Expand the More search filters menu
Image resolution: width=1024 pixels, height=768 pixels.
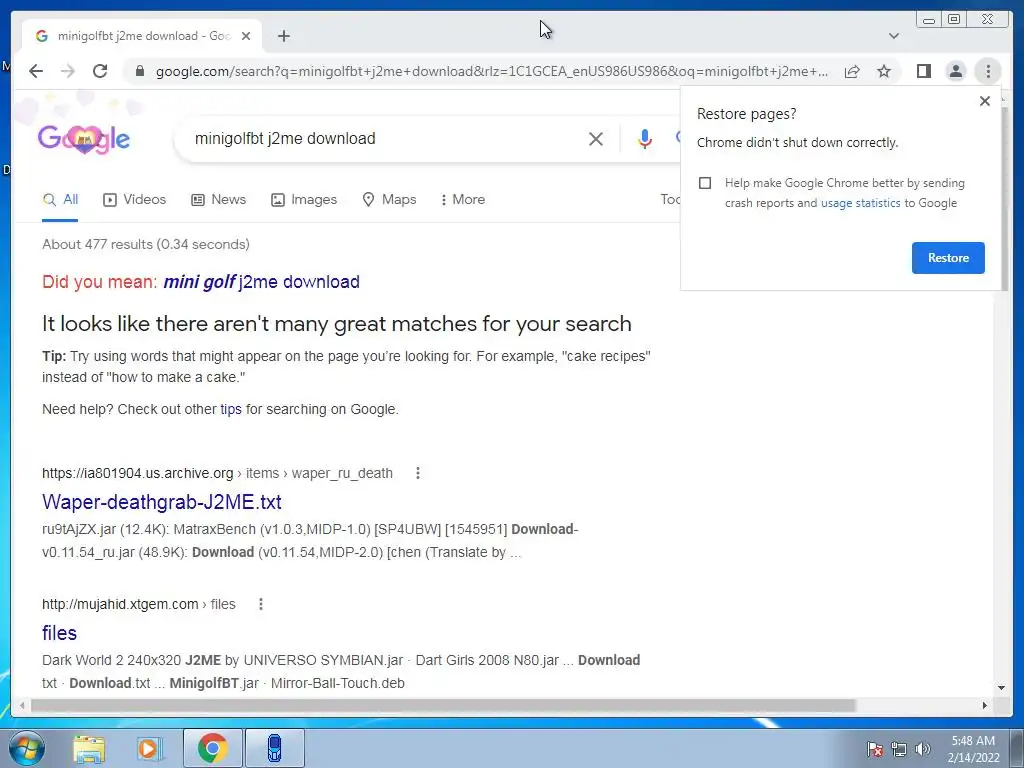462,200
